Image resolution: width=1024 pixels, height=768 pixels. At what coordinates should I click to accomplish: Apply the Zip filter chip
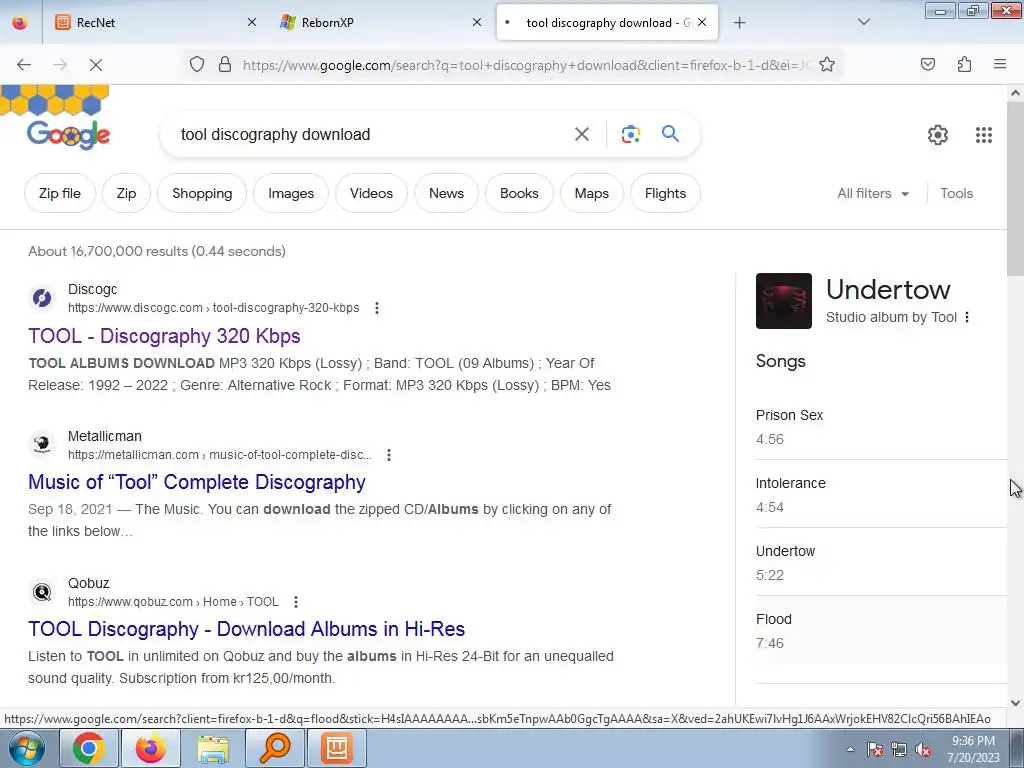(x=126, y=193)
